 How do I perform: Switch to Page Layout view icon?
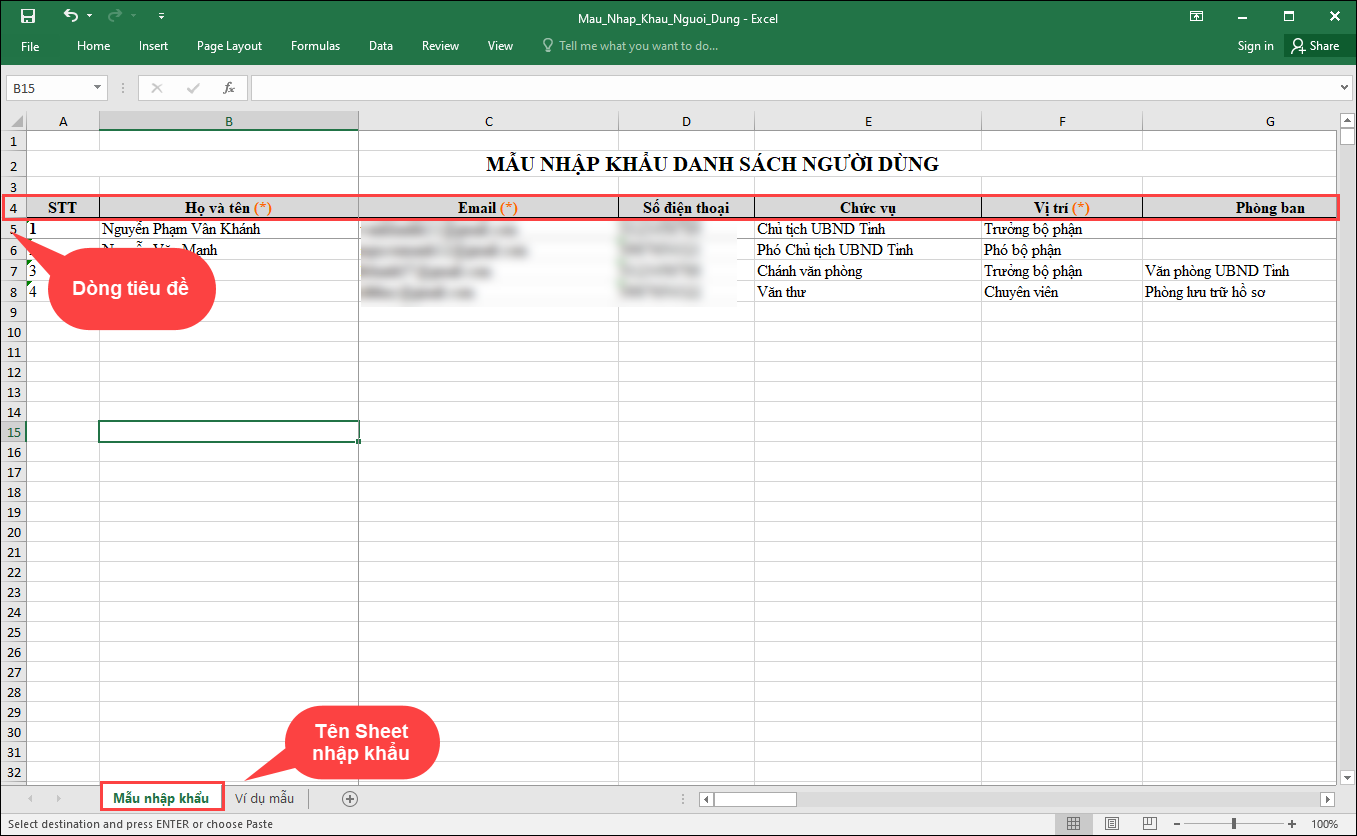(1112, 824)
